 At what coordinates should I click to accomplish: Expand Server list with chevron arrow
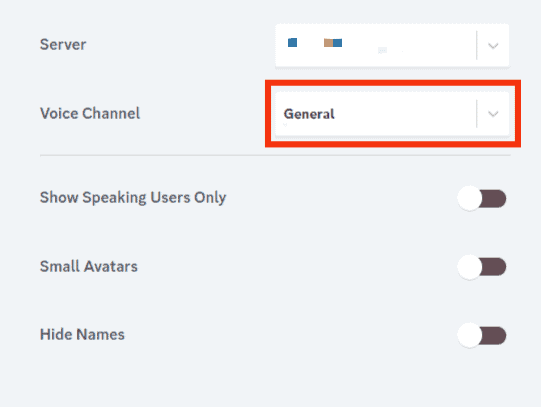(x=493, y=46)
